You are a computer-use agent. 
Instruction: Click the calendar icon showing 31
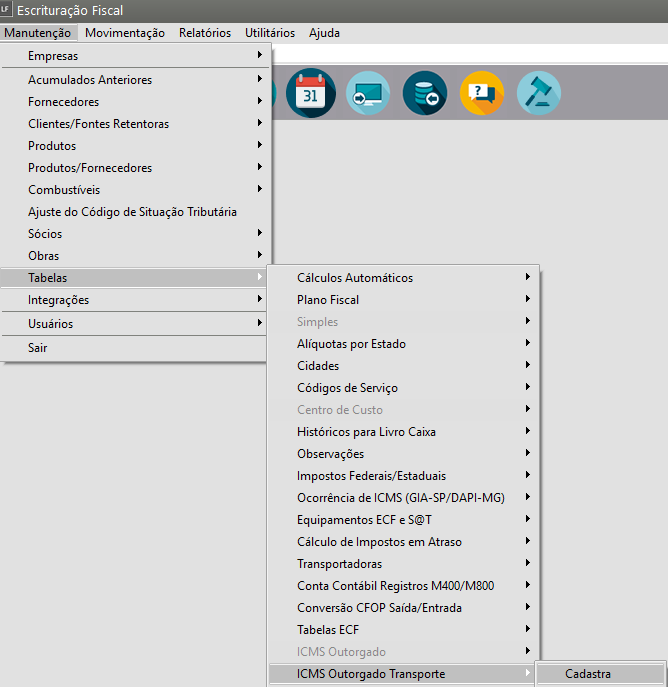pos(308,94)
